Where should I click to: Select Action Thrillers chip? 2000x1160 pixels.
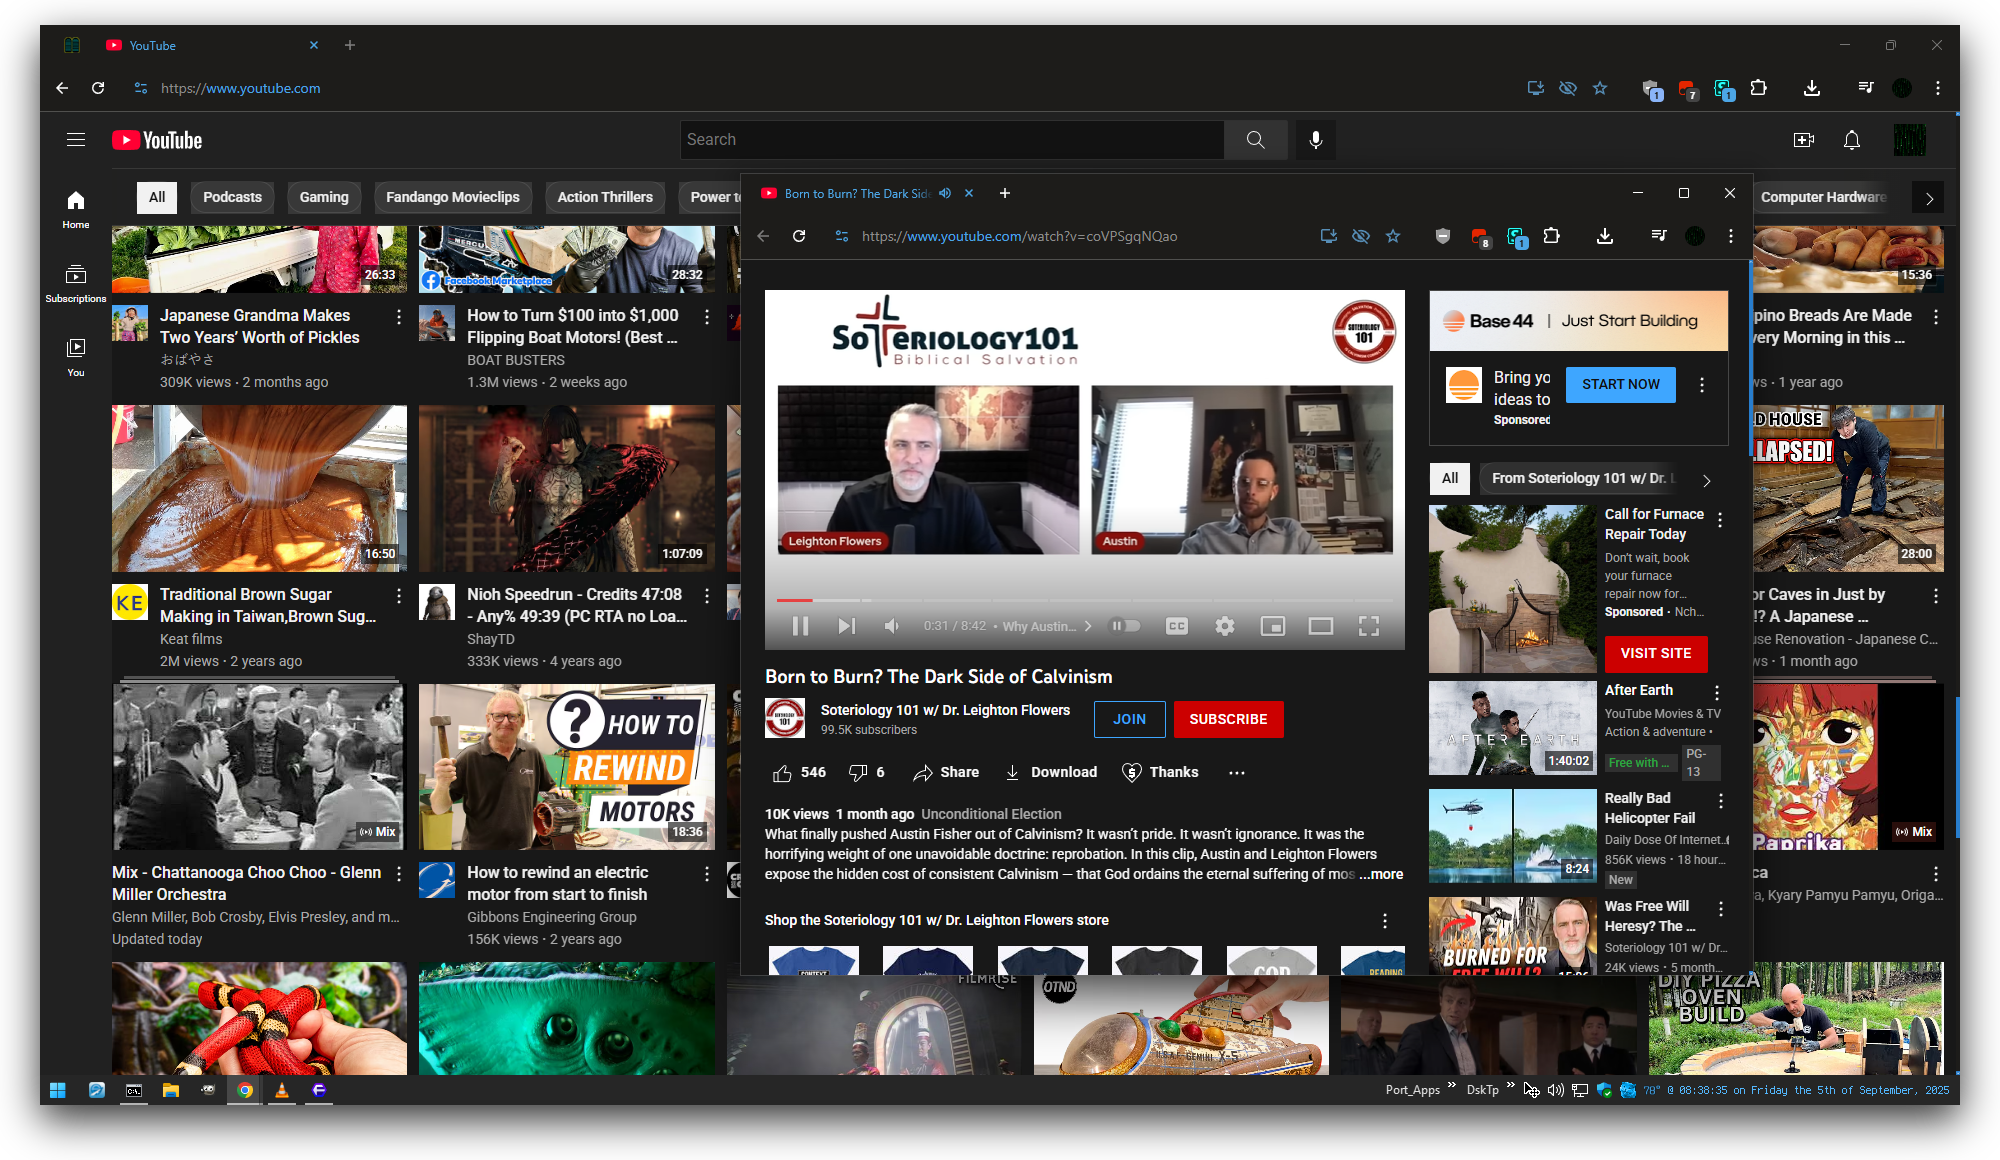coord(605,197)
